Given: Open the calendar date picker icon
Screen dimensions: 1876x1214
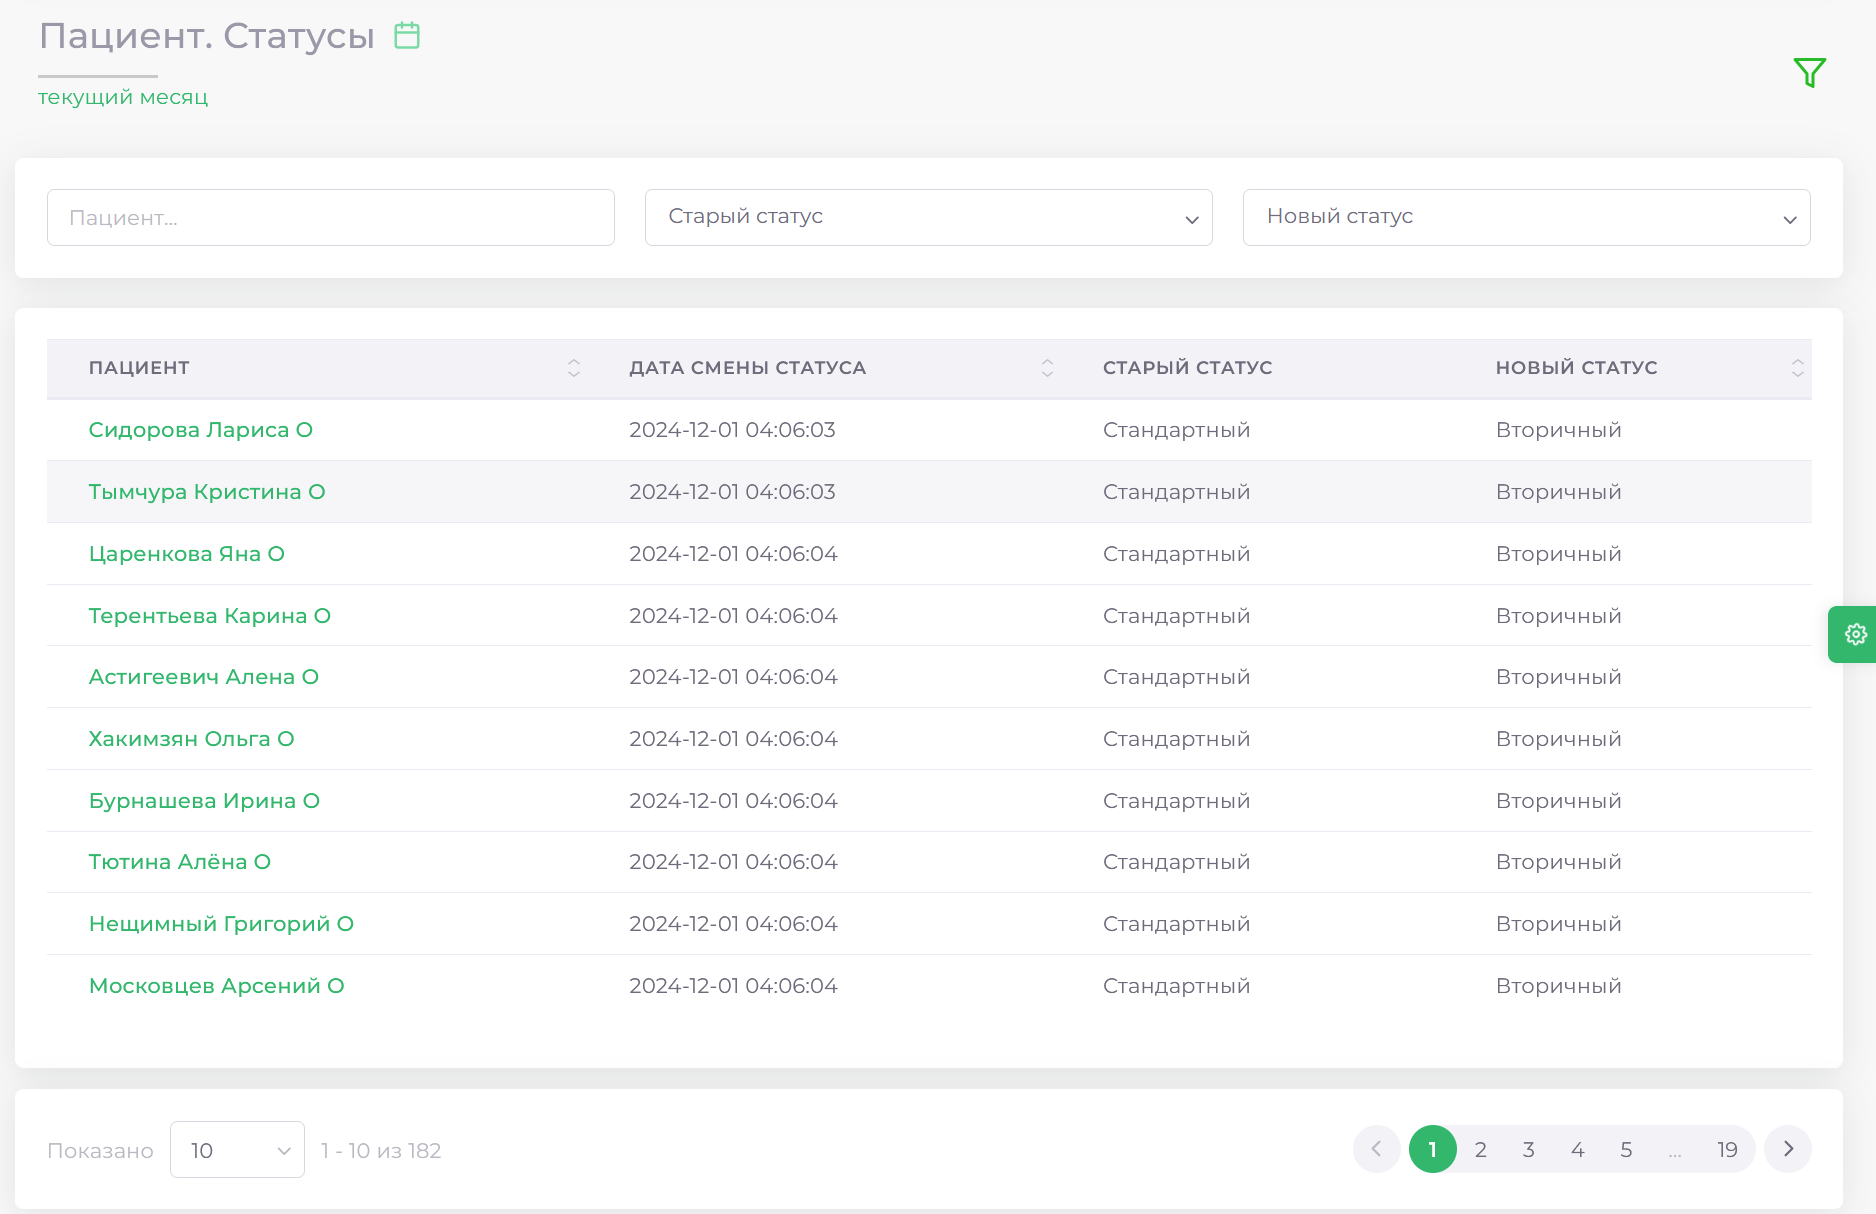Looking at the screenshot, I should click(407, 36).
